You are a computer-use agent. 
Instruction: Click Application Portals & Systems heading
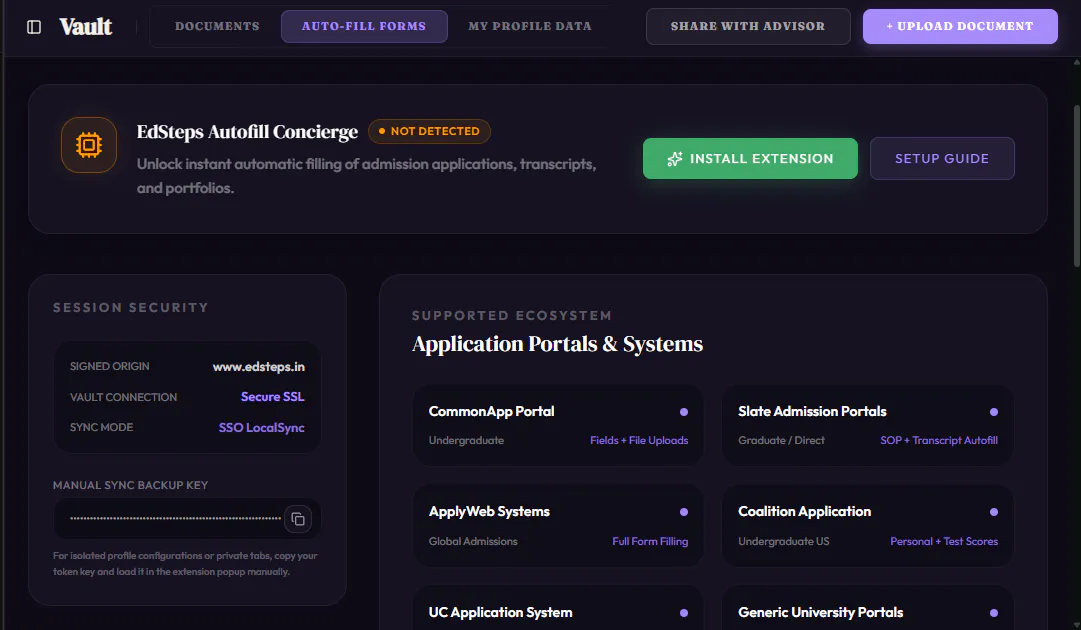pyautogui.click(x=557, y=344)
